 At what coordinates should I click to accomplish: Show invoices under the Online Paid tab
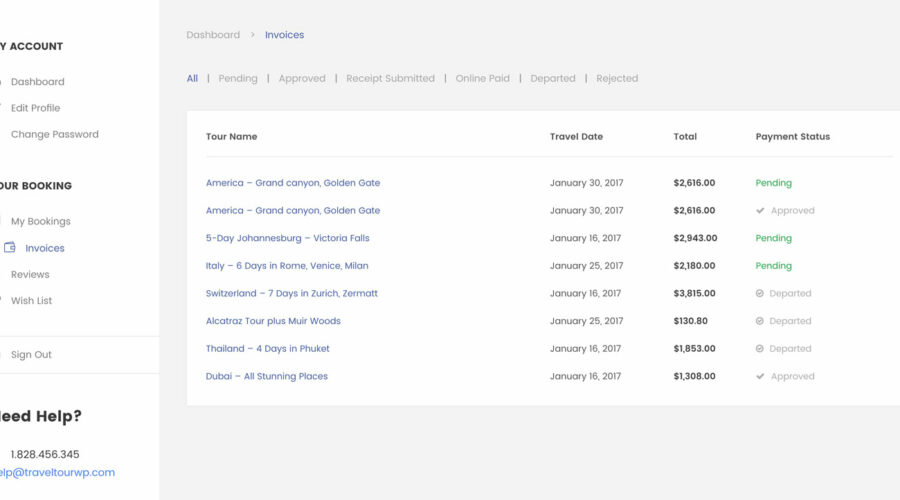[482, 79]
